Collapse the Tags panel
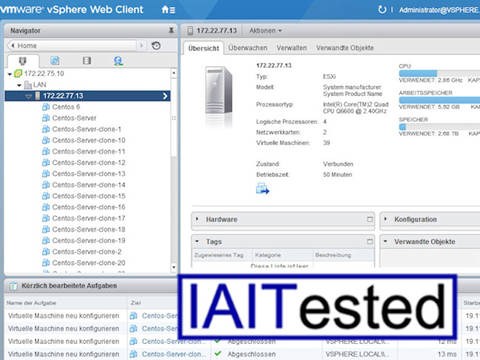Screen dimensions: 480x360 click(197, 241)
